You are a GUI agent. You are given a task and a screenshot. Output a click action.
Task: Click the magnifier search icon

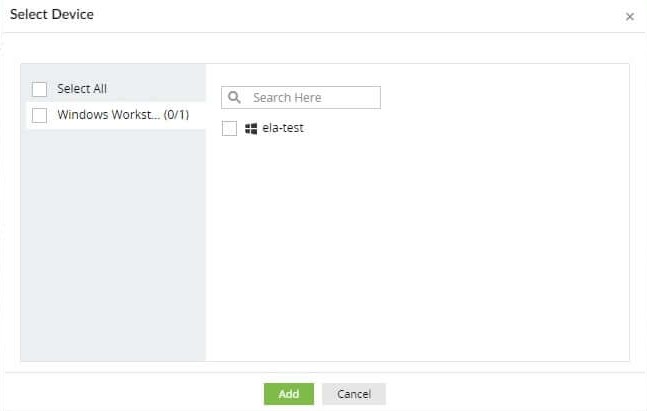coord(235,98)
